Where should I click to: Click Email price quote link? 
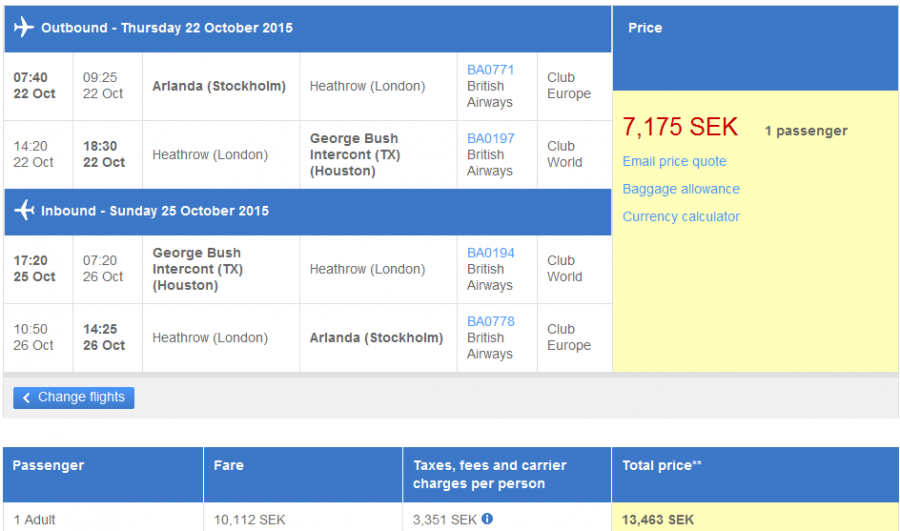(x=674, y=162)
